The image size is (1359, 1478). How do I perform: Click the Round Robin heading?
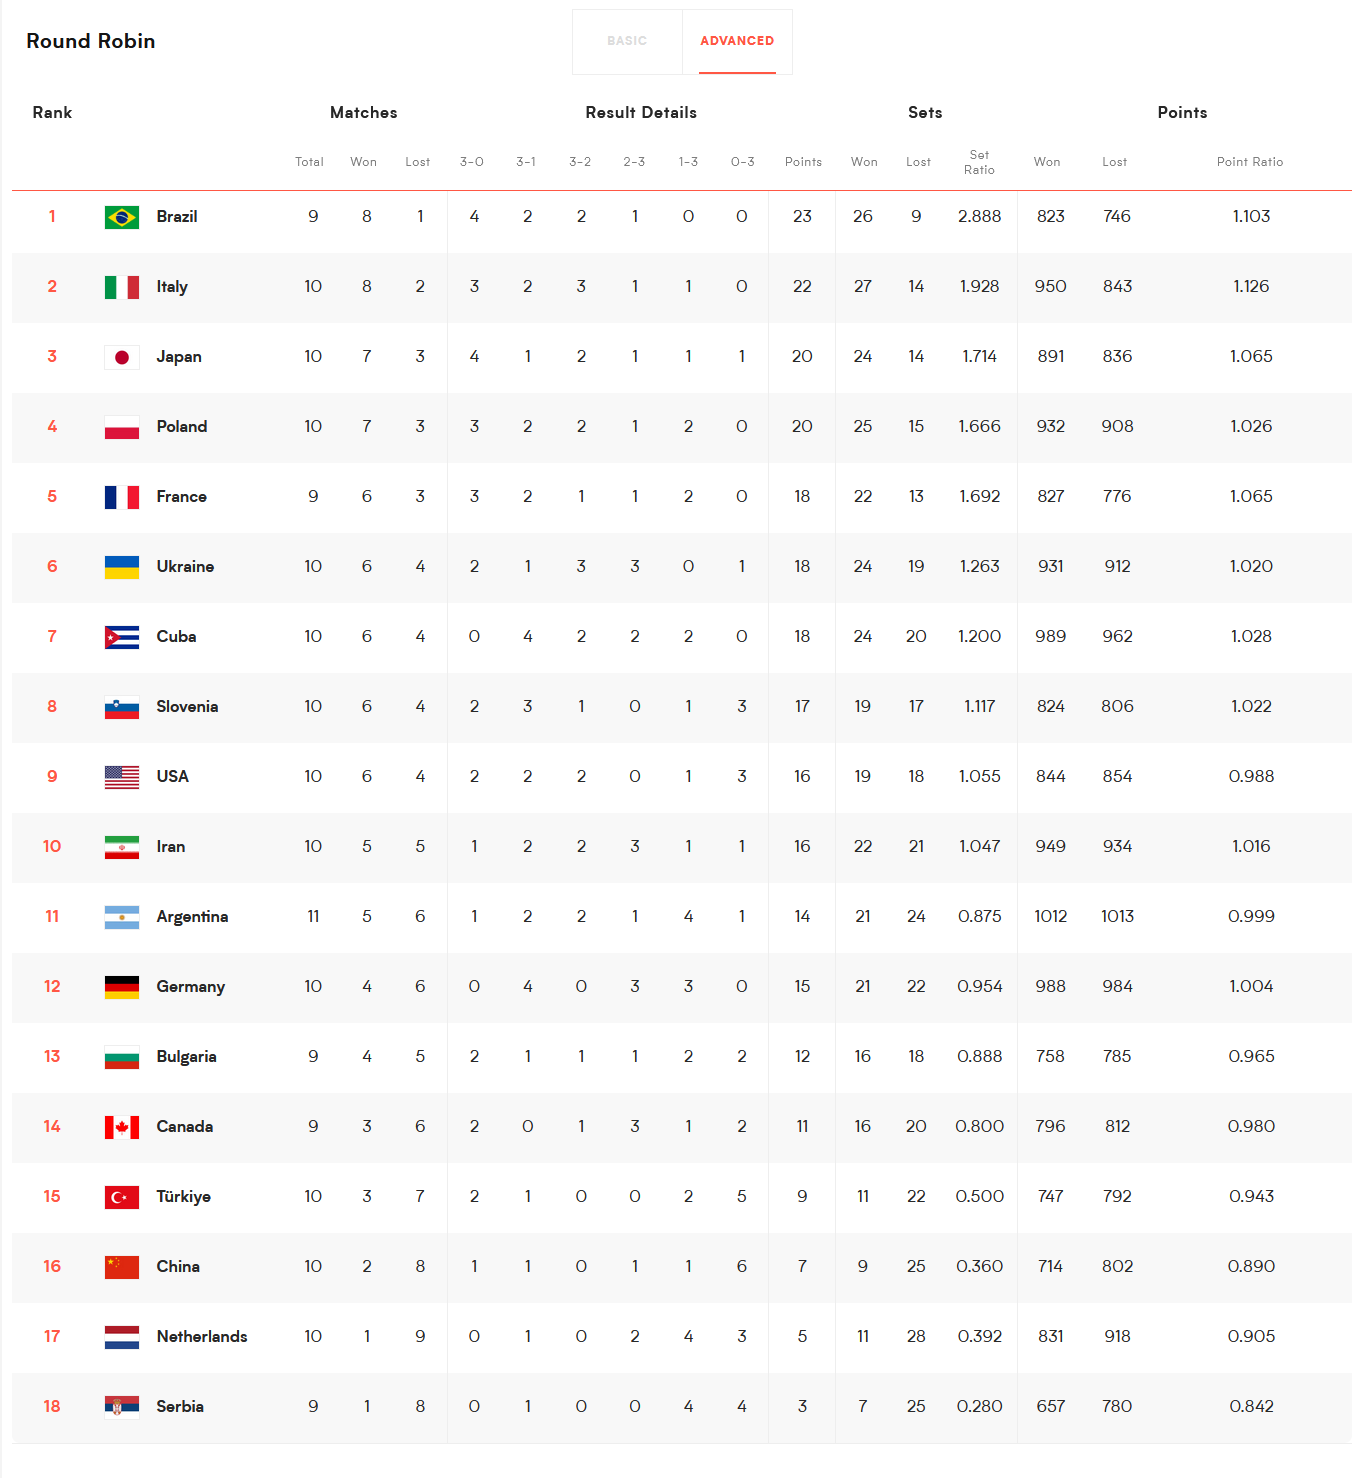[91, 41]
